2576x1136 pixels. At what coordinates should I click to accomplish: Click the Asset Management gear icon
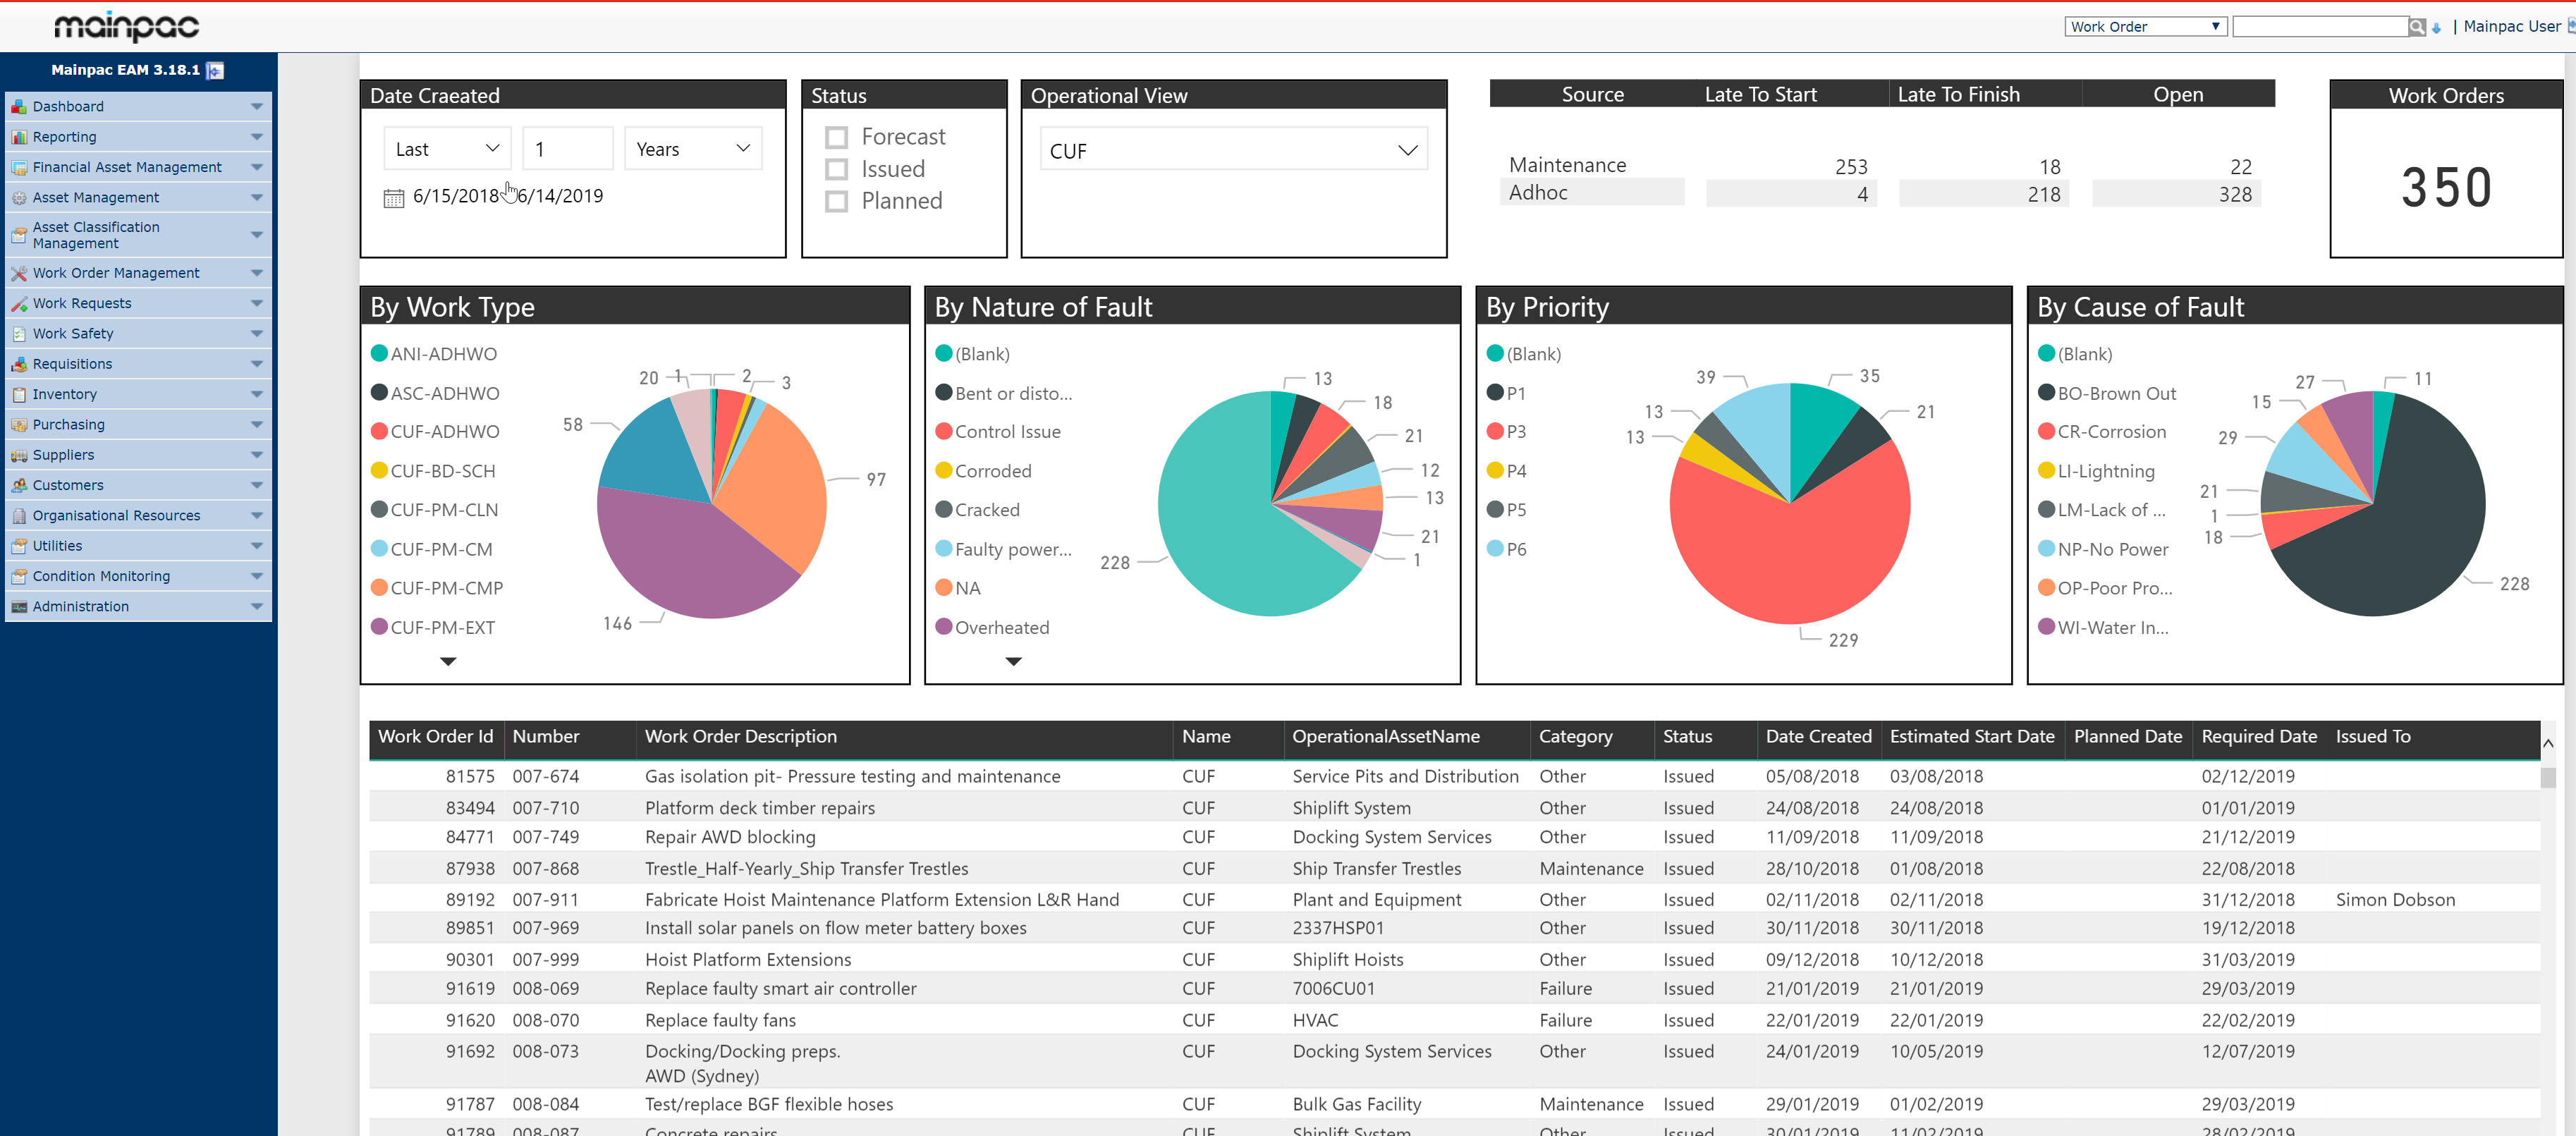[x=18, y=197]
